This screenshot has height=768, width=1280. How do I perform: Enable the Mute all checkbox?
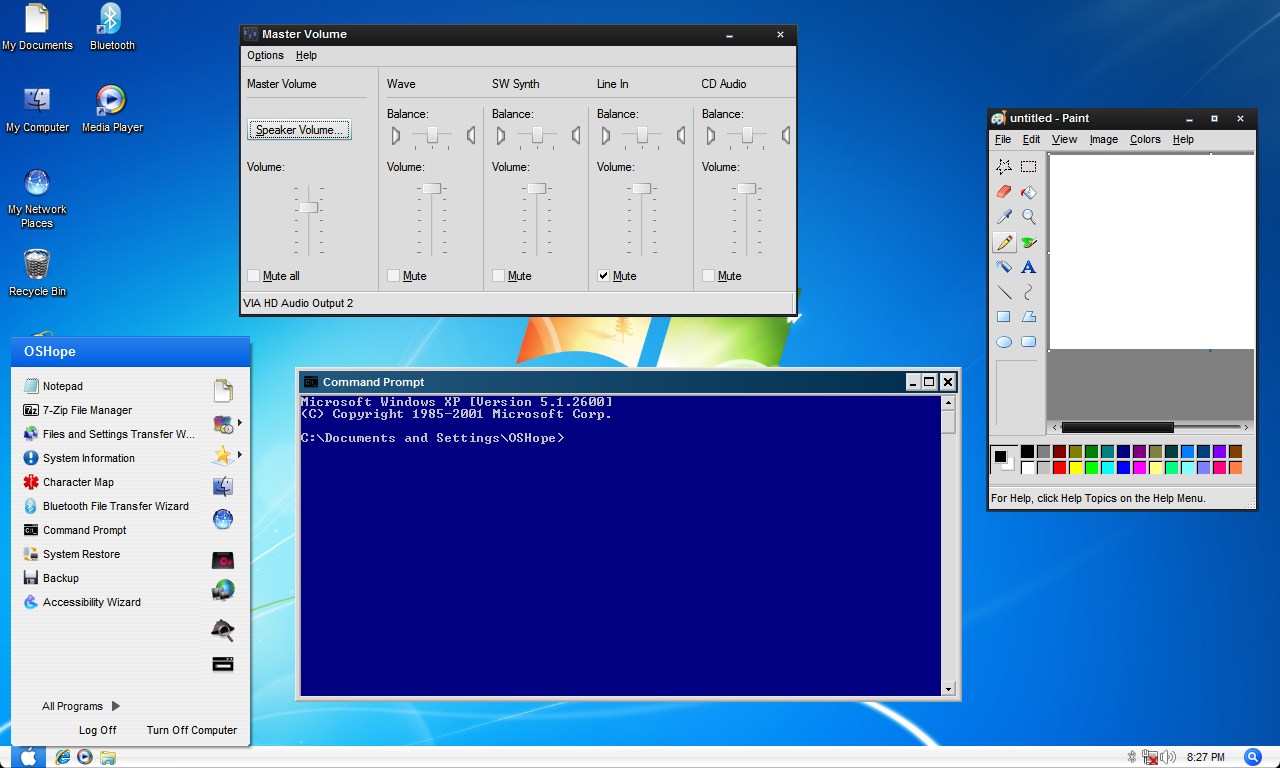coord(253,276)
